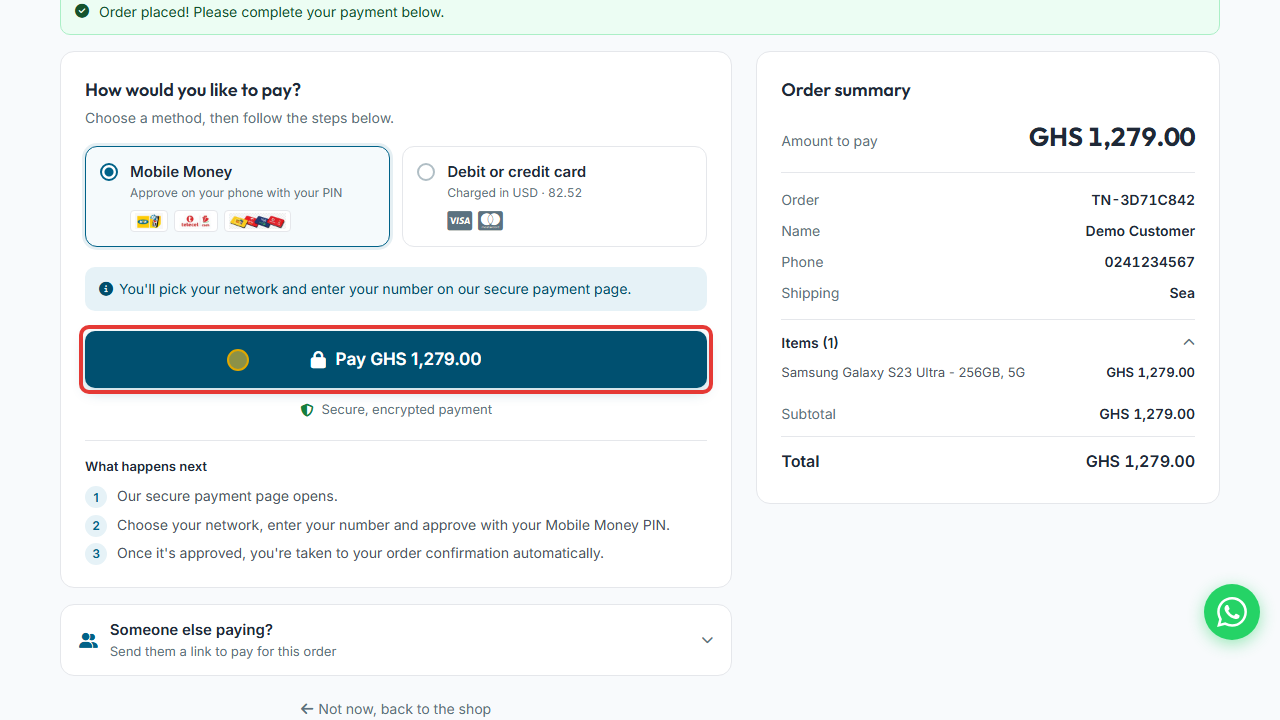Viewport: 1280px width, 720px height.
Task: Click the back arrow before Not now
Action: 307,709
